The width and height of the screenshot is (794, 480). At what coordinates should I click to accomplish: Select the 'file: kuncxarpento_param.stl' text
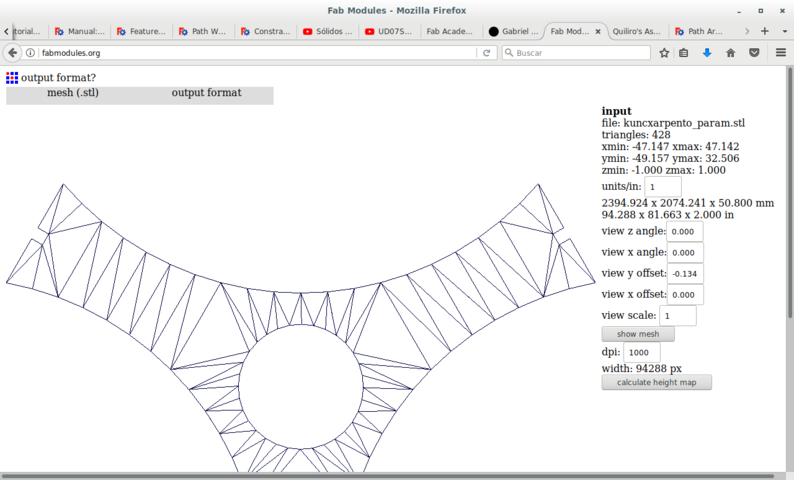tap(673, 123)
